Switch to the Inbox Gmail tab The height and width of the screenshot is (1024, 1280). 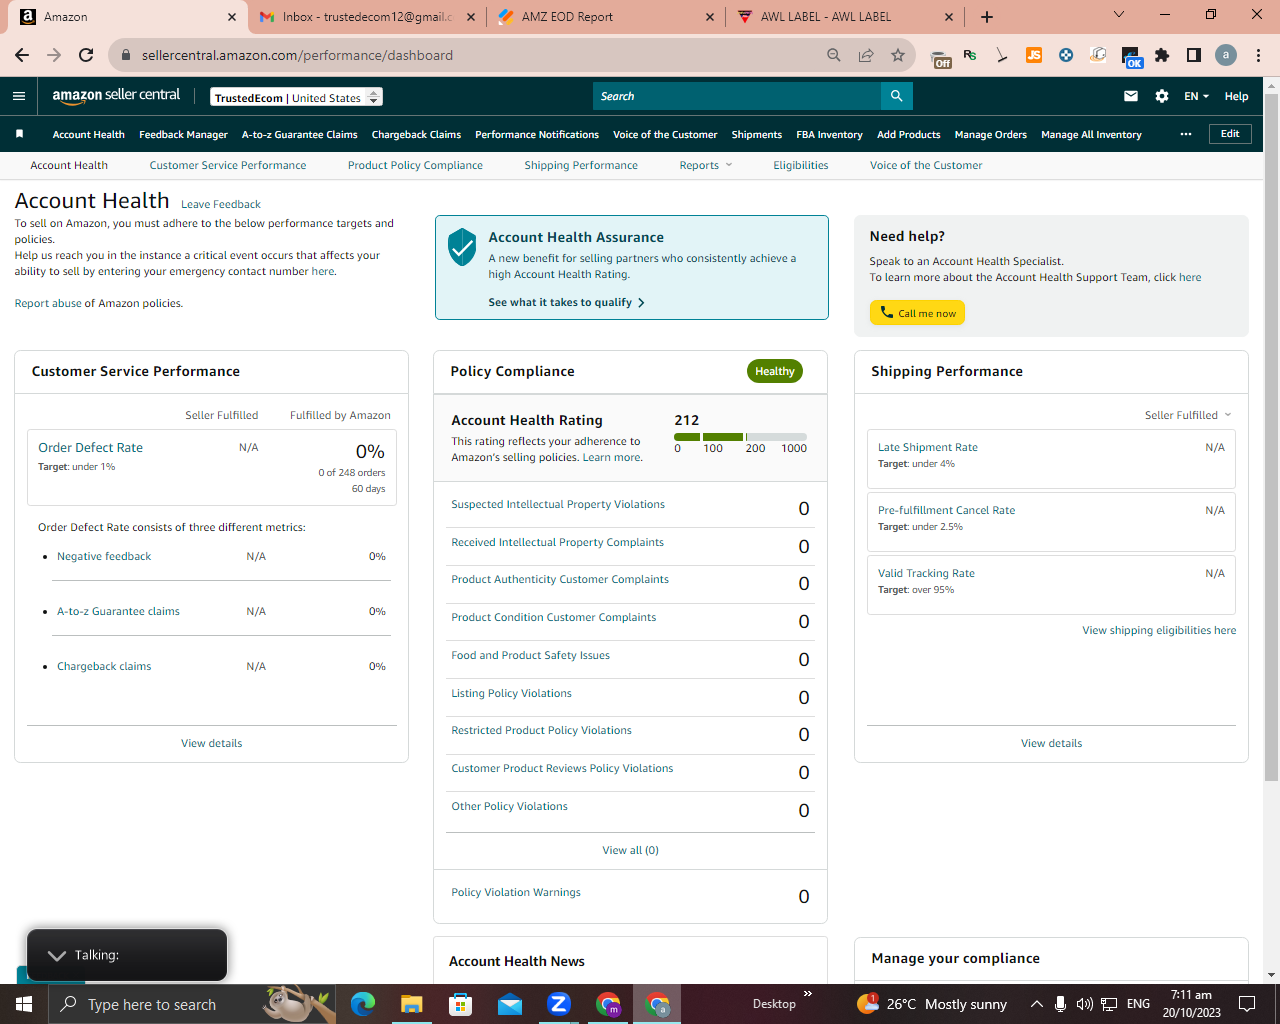pos(366,17)
